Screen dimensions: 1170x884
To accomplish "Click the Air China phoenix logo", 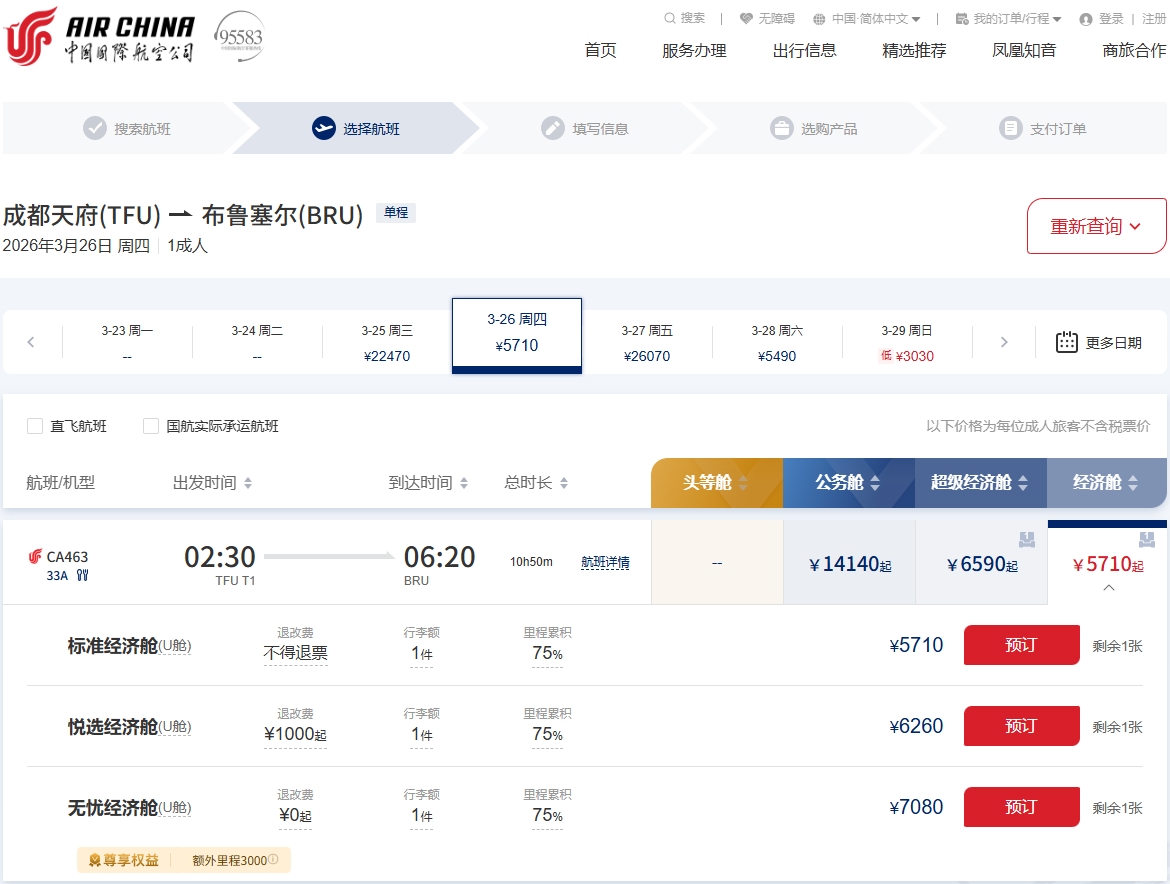I will point(32,37).
